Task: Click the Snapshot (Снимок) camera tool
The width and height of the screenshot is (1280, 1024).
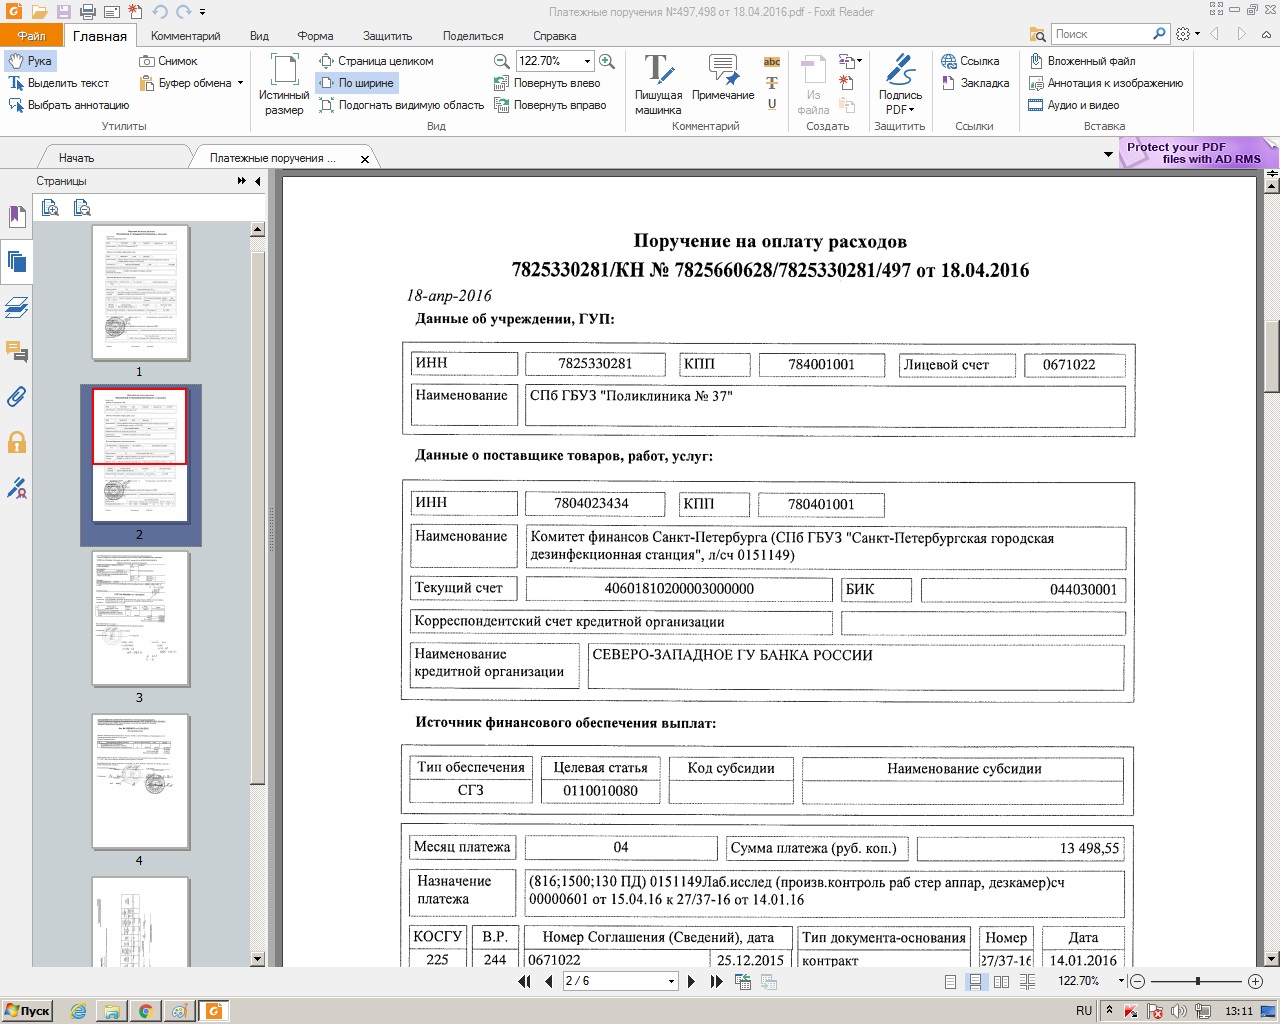Action: [168, 61]
